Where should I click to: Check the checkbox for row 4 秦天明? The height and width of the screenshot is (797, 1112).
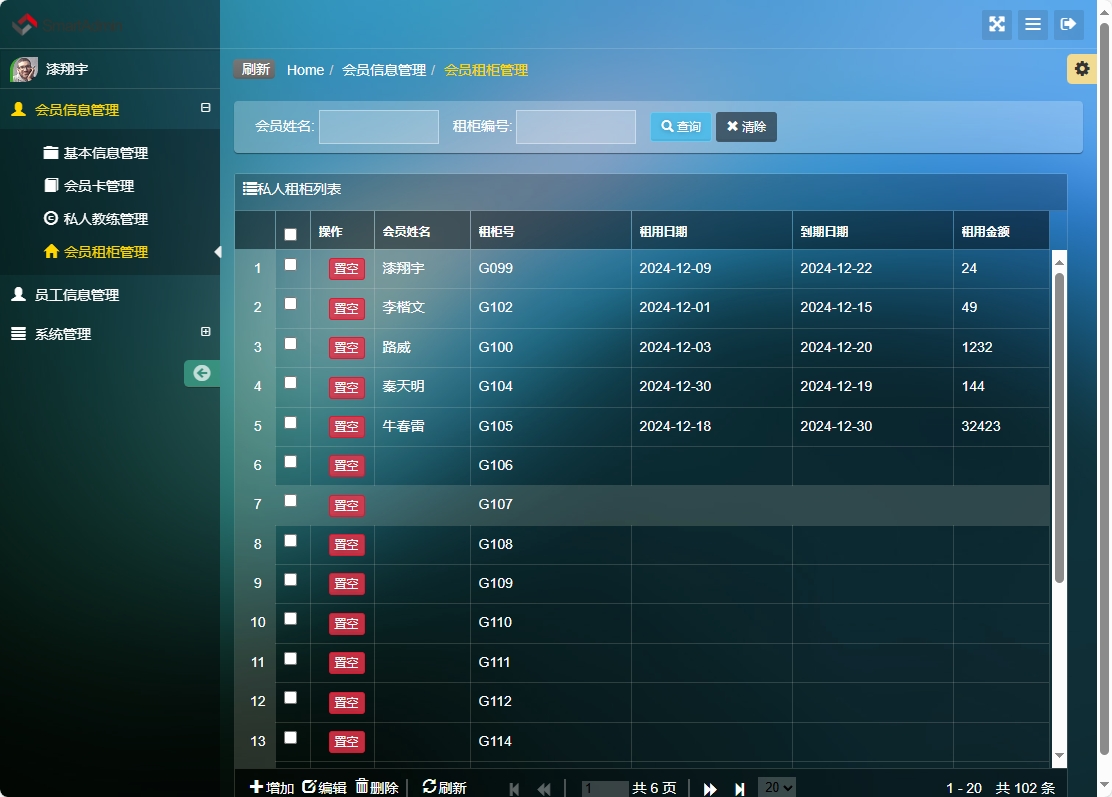pyautogui.click(x=290, y=382)
